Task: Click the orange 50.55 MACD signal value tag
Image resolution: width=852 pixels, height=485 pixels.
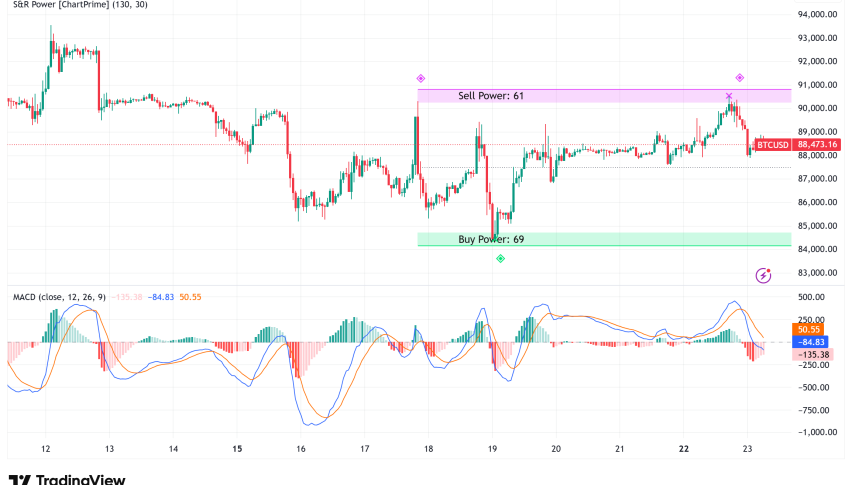Action: click(809, 328)
